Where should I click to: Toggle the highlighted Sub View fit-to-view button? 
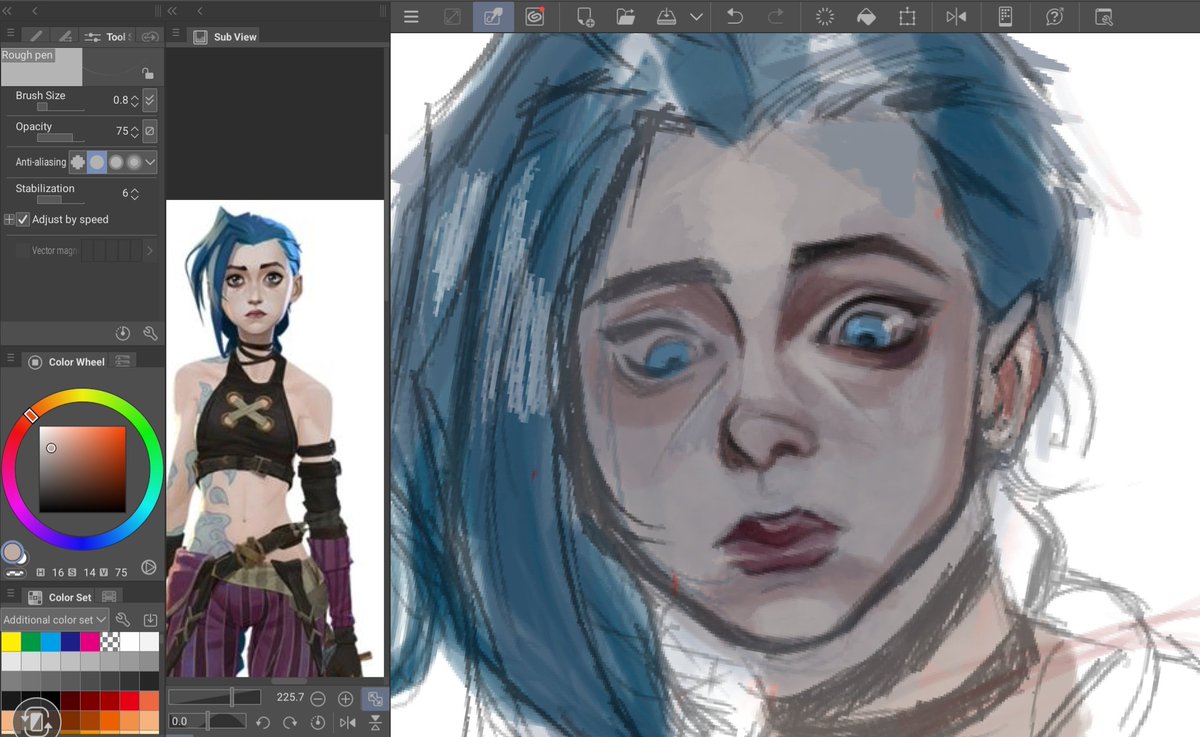pyautogui.click(x=375, y=698)
